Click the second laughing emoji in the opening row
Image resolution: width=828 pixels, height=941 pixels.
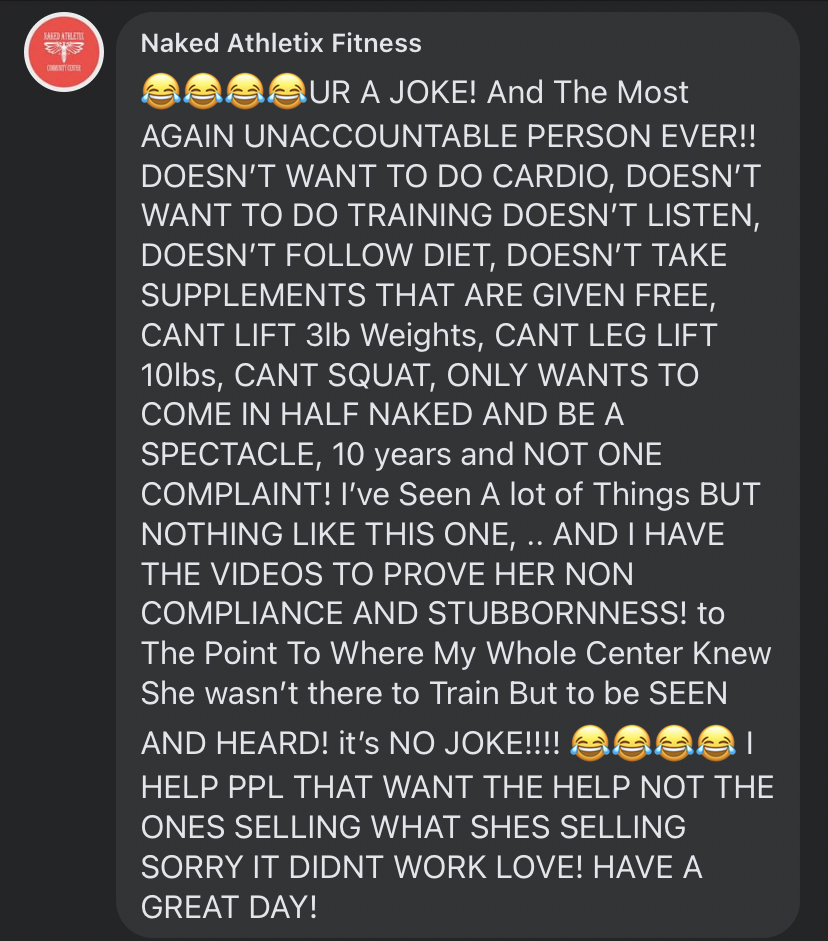point(203,92)
